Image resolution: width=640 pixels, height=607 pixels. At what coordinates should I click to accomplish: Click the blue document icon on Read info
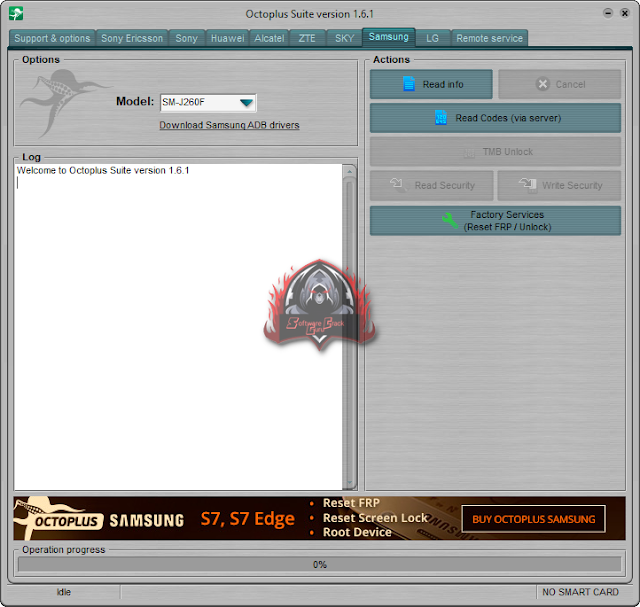[x=409, y=84]
